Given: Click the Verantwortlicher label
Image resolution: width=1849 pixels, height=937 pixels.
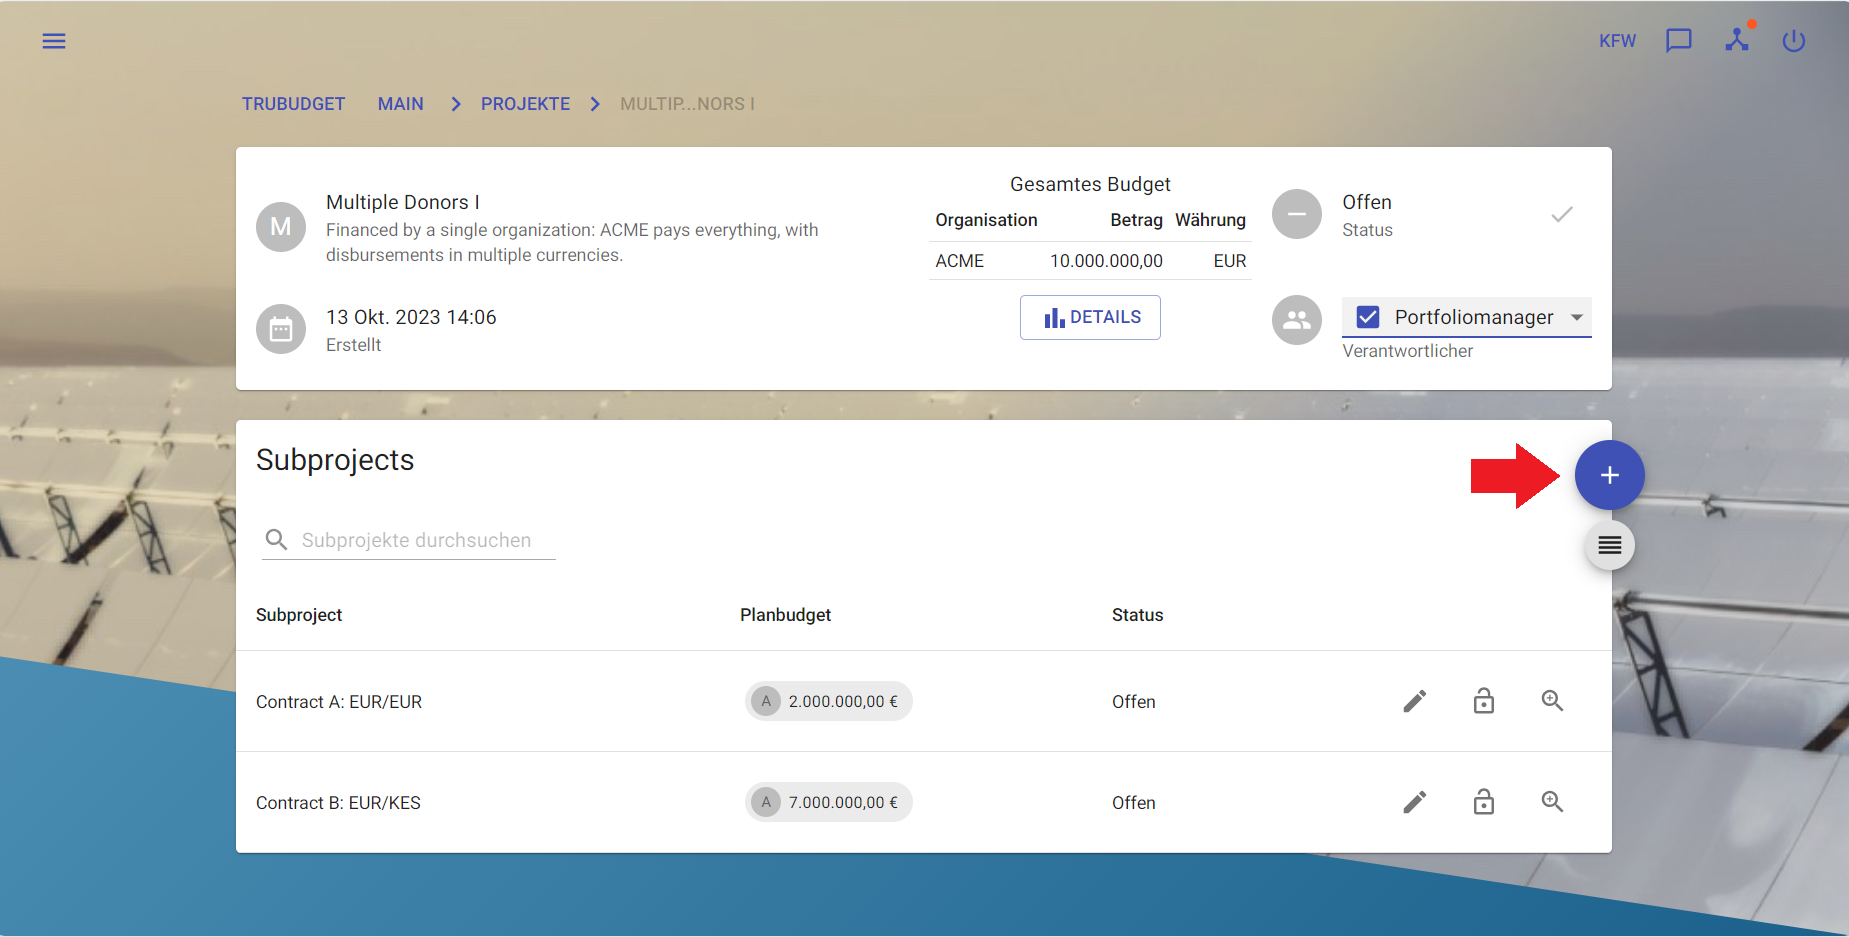Looking at the screenshot, I should tap(1407, 351).
